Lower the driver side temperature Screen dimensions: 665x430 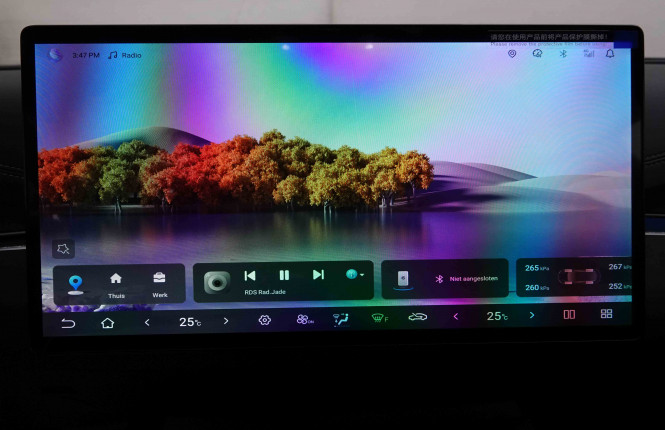click(148, 321)
